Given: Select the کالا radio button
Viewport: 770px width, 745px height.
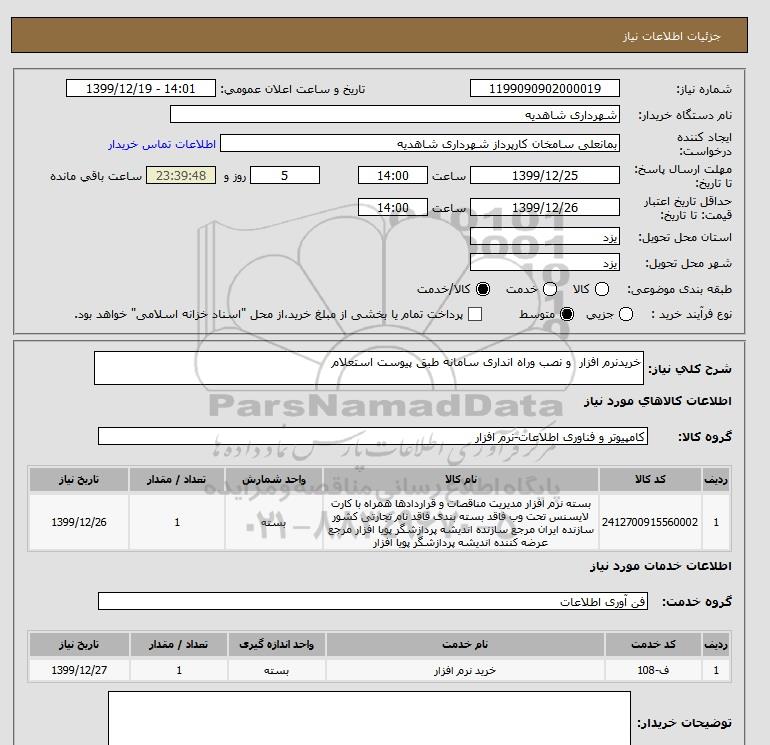Looking at the screenshot, I should click(602, 289).
